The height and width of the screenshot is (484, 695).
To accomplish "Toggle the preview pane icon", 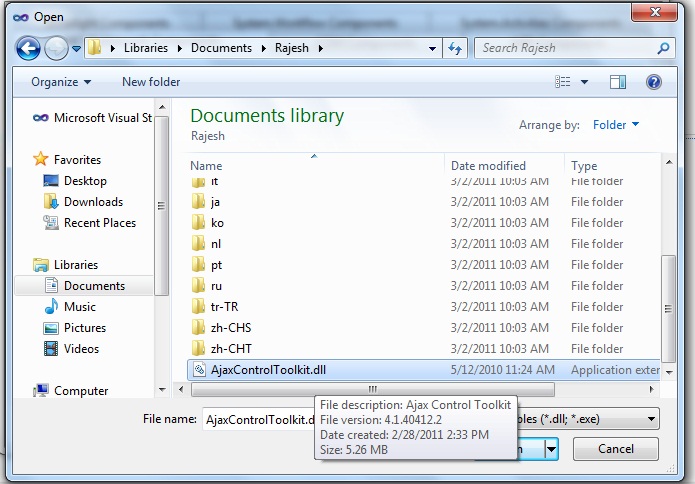I will pos(617,82).
